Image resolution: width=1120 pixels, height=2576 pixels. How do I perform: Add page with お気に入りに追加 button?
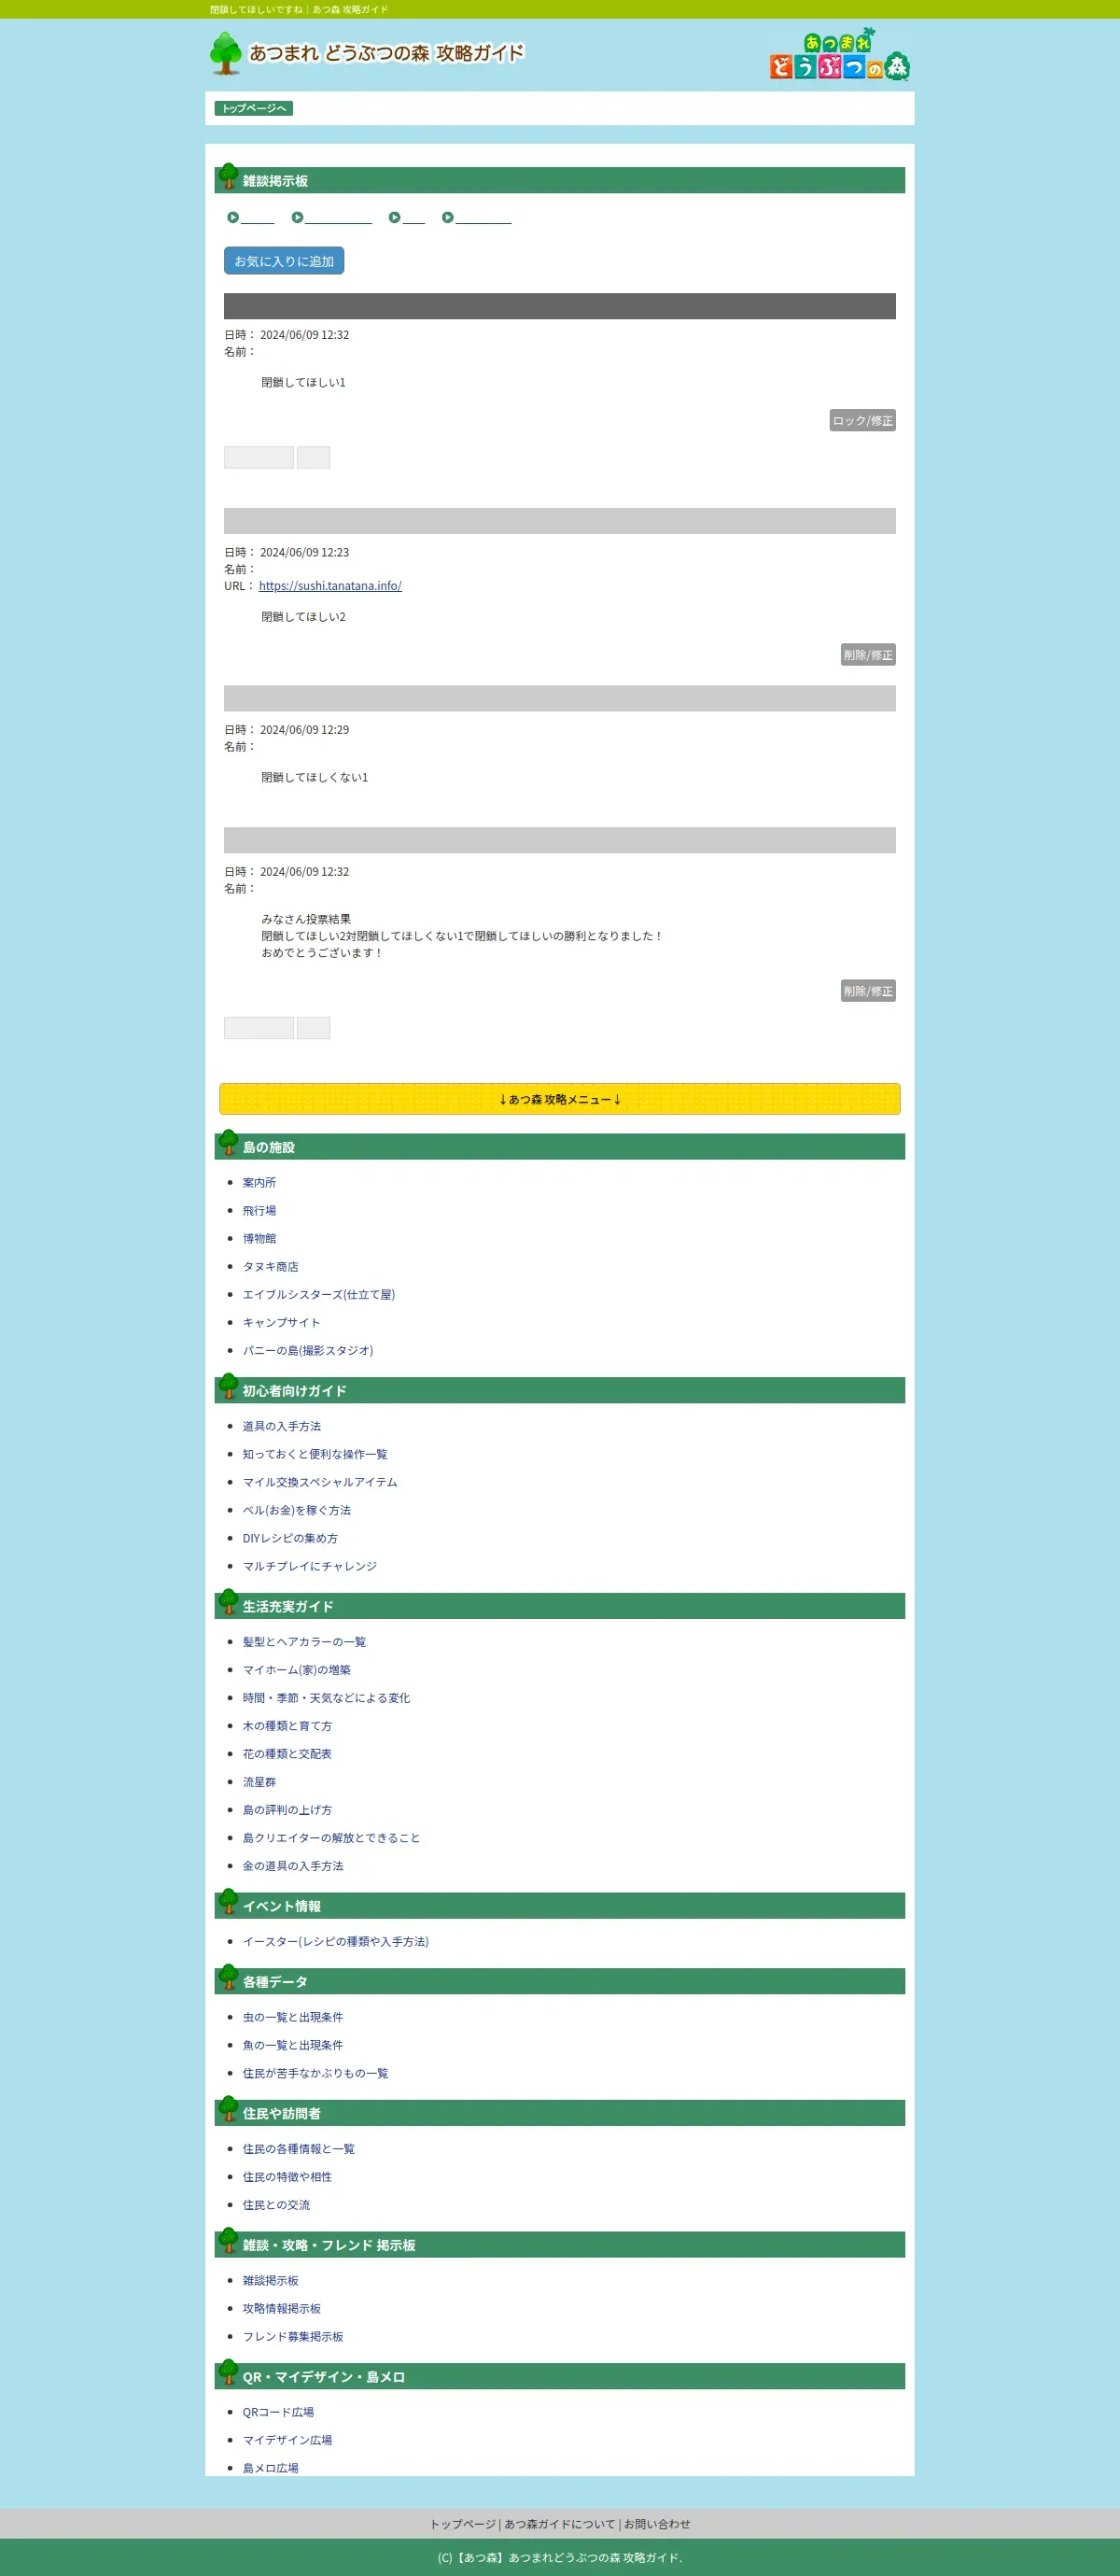click(284, 261)
